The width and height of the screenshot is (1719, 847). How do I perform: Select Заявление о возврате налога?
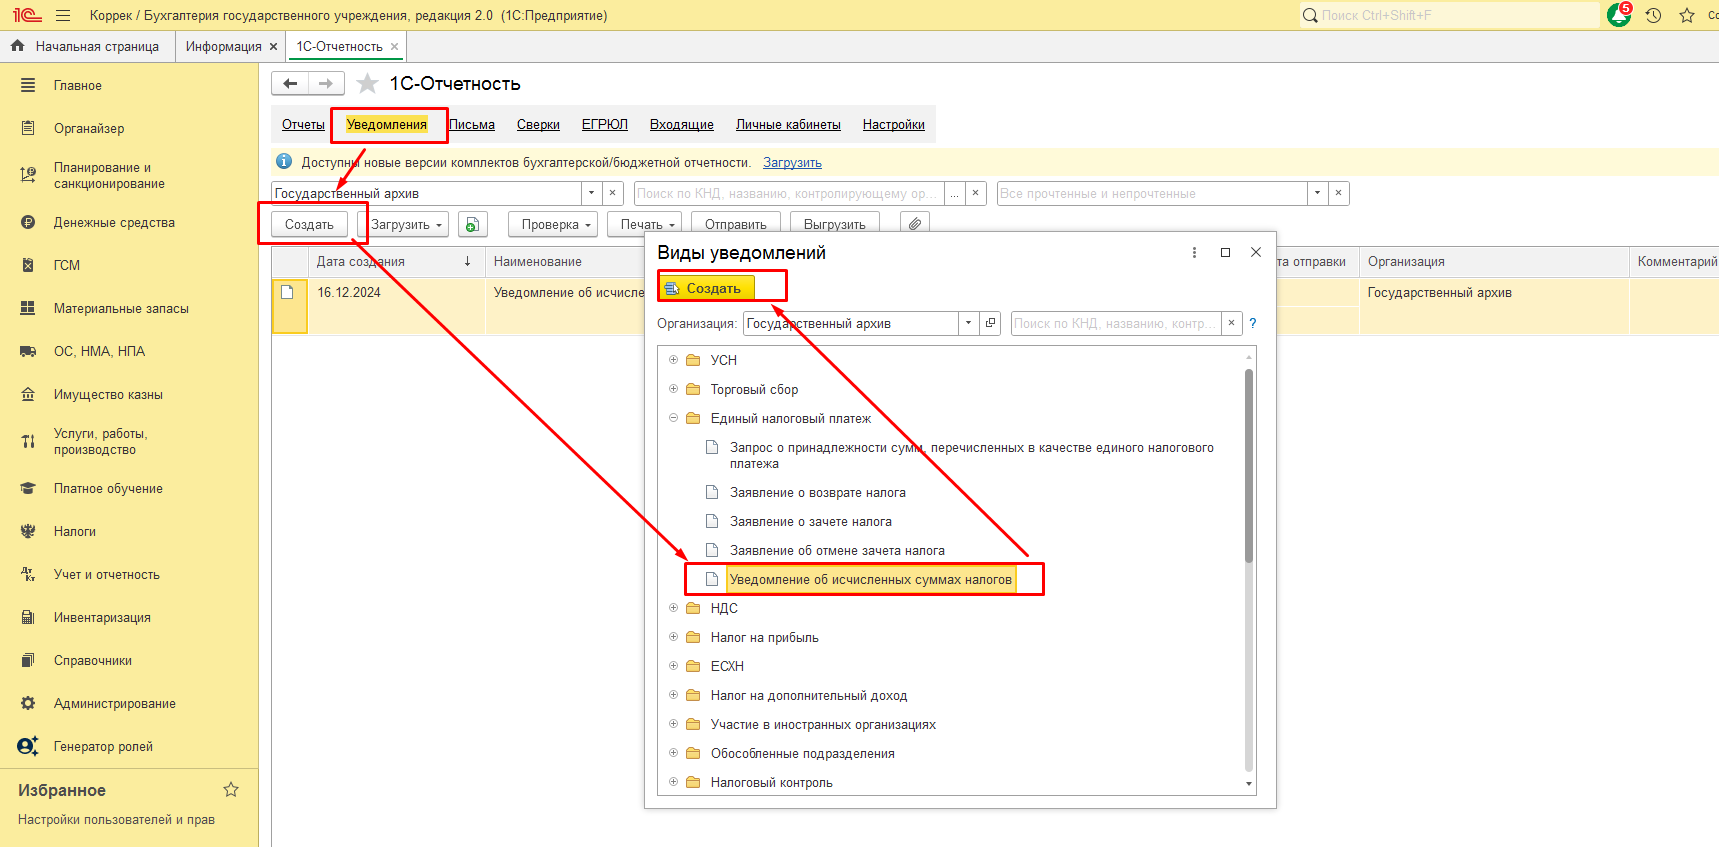(x=817, y=492)
